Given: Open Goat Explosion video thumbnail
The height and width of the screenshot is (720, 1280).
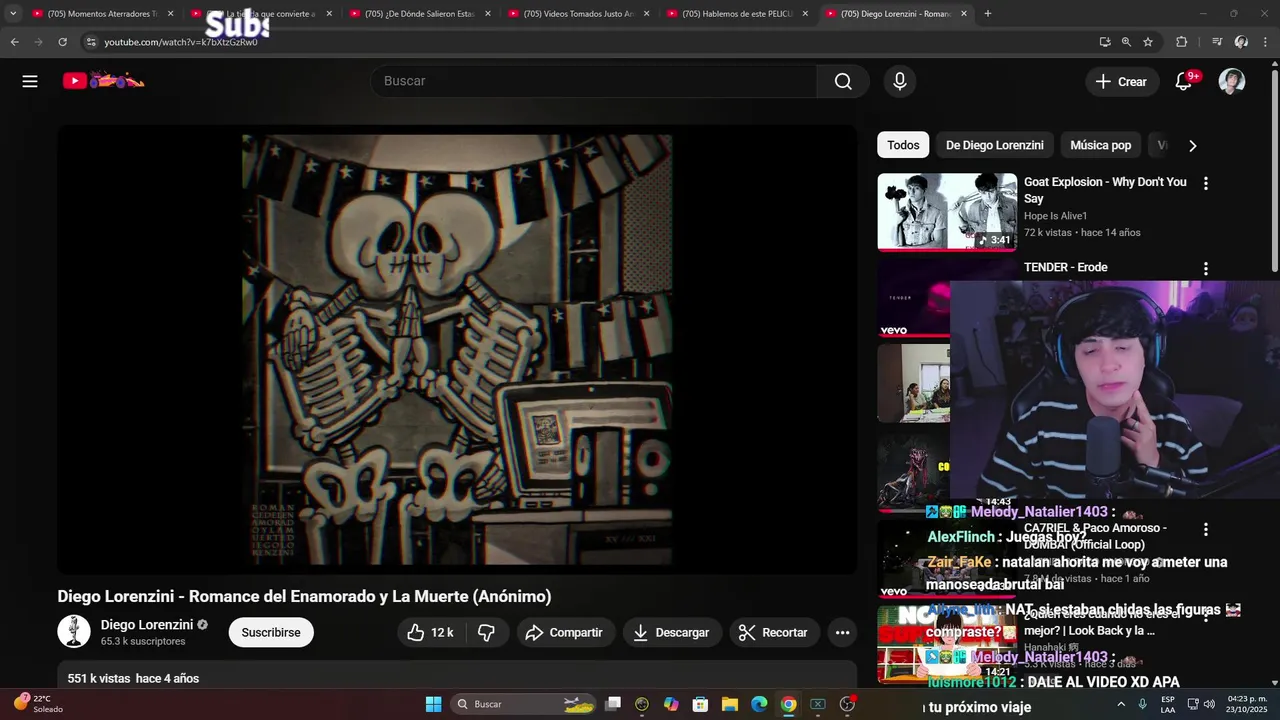Looking at the screenshot, I should point(947,212).
